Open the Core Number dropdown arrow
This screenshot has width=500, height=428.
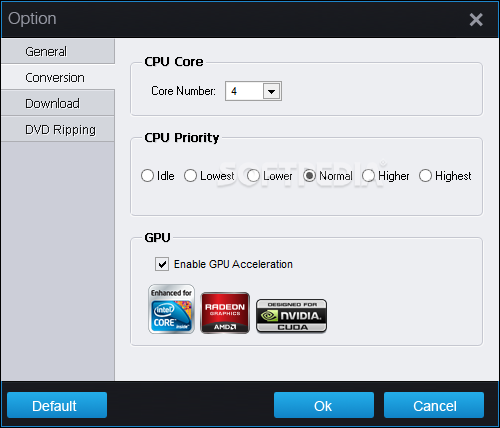click(272, 91)
